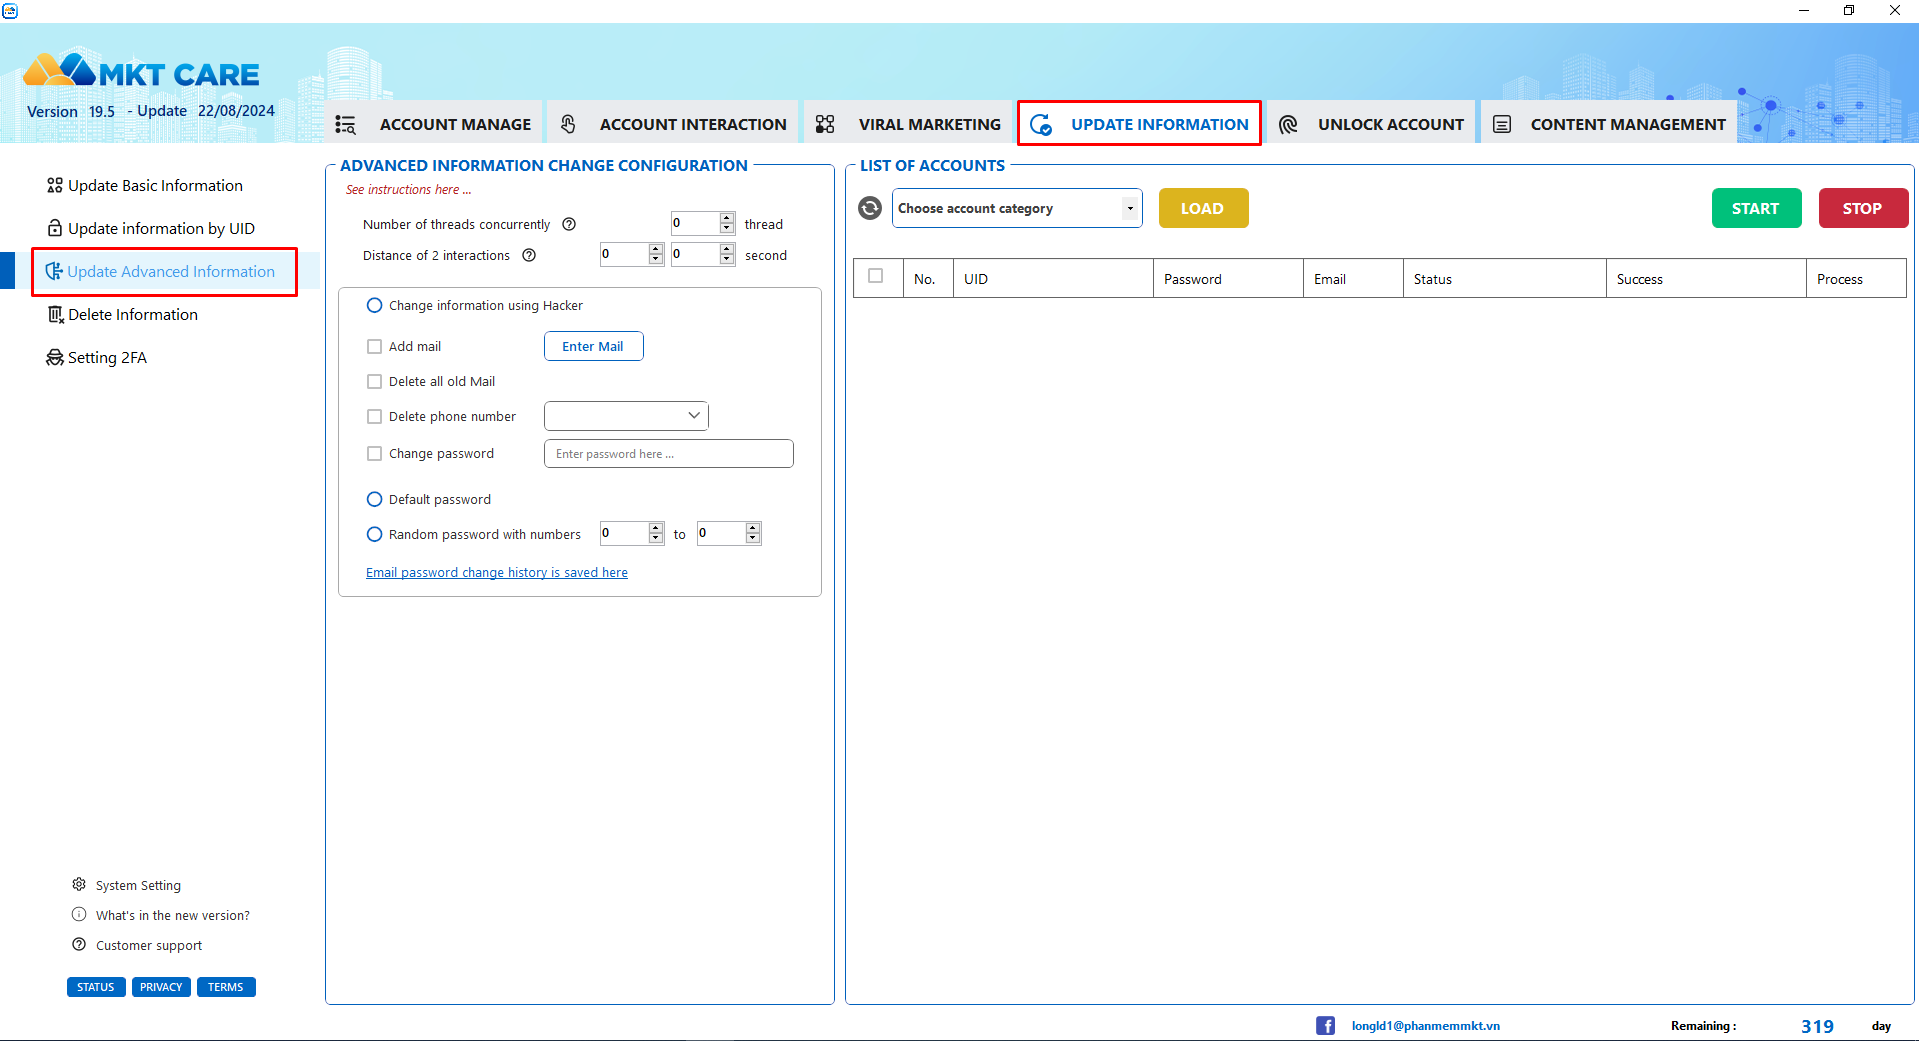Tick the Delete all old Mail checkbox

coord(375,381)
